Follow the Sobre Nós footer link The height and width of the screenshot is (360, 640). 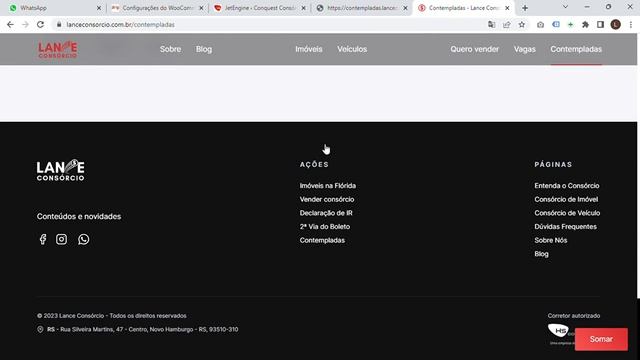[551, 240]
